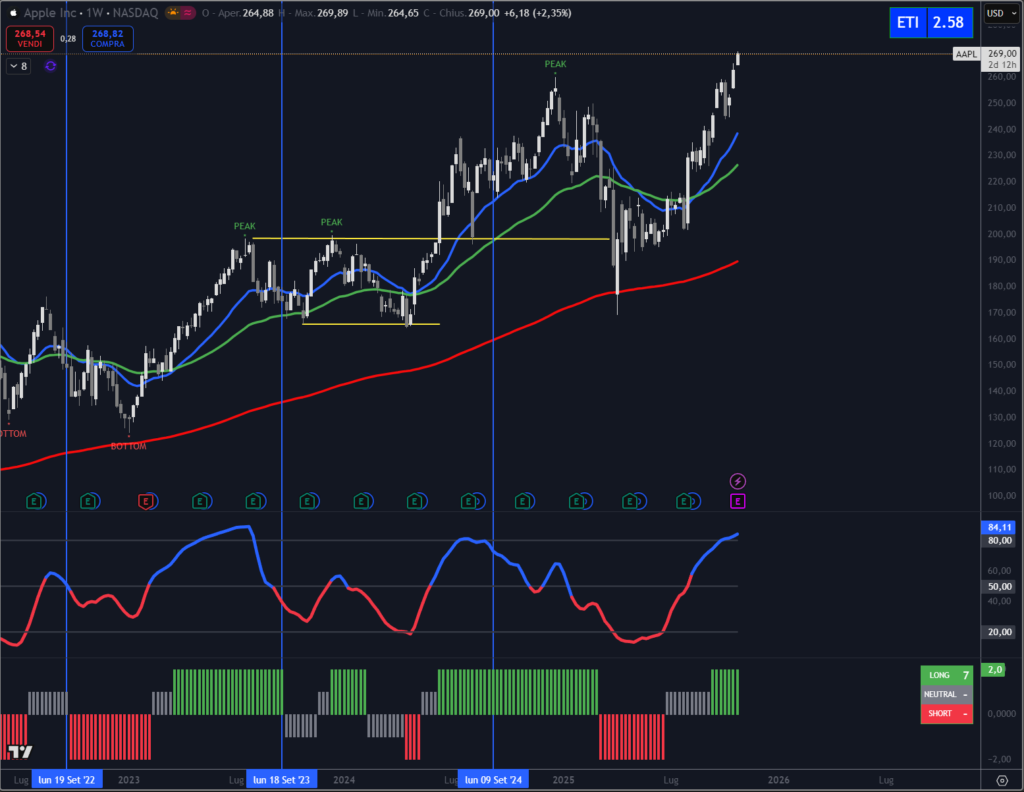The image size is (1024, 792).
Task: Click NASDAQ exchange label in the legend
Action: tap(137, 13)
